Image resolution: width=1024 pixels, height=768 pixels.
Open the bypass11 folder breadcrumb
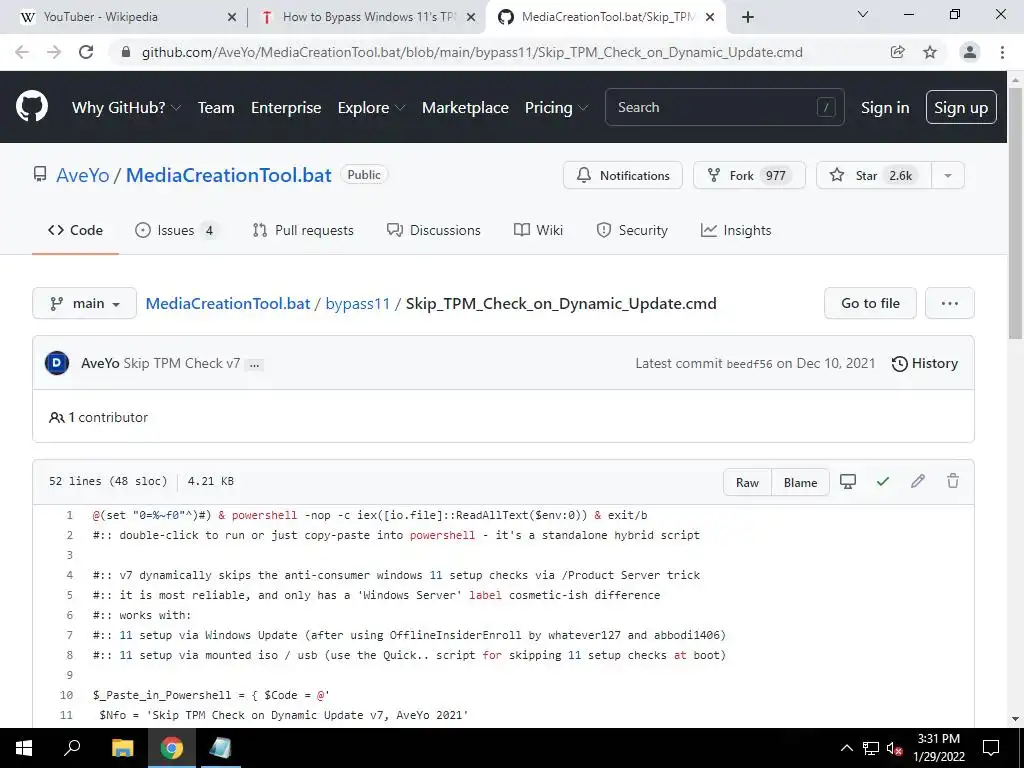[x=357, y=304]
